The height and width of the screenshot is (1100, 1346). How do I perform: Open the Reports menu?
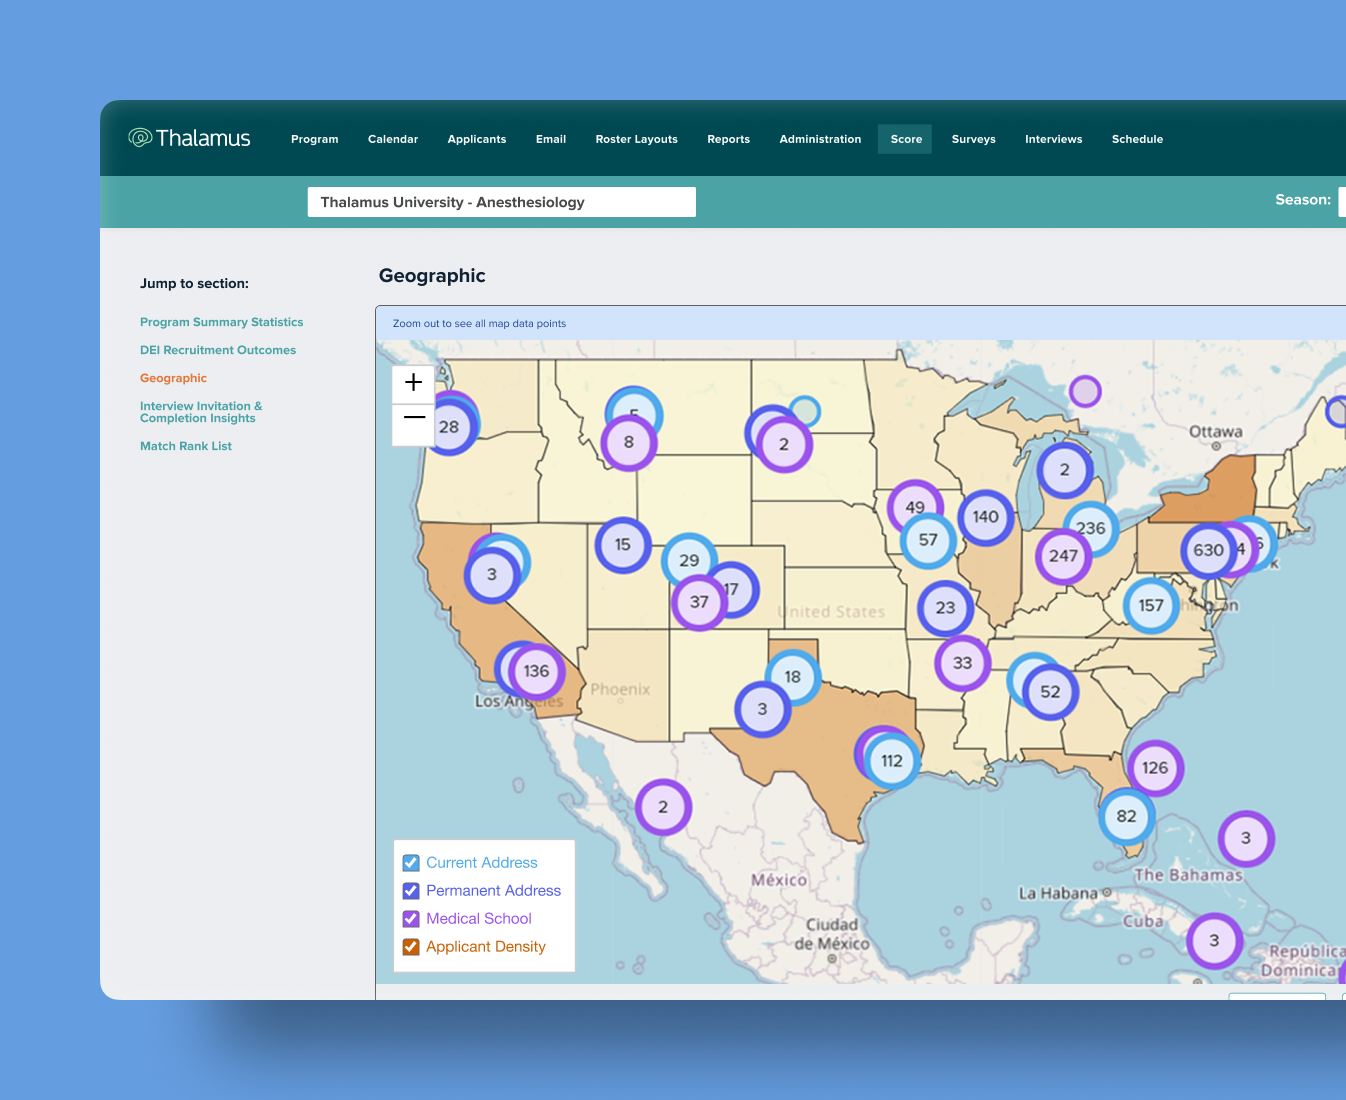point(728,139)
